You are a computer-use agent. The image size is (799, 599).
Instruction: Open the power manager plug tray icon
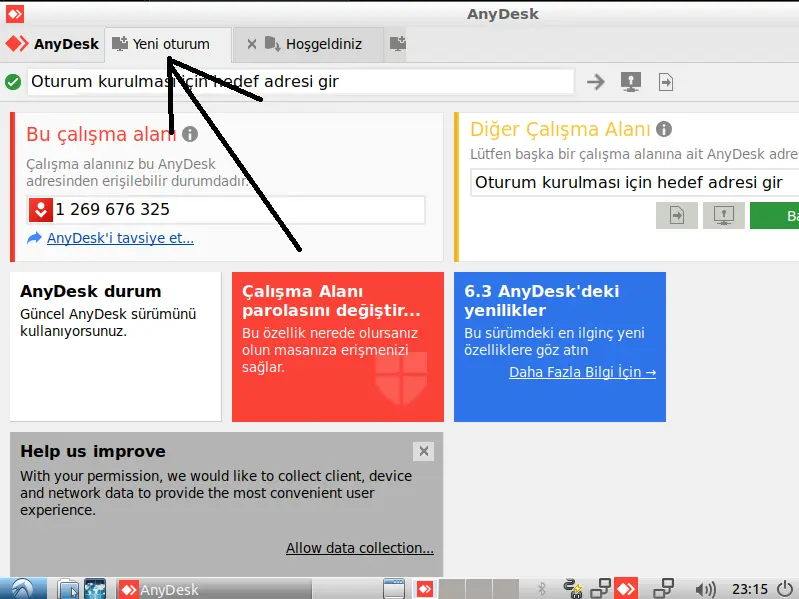coord(573,589)
